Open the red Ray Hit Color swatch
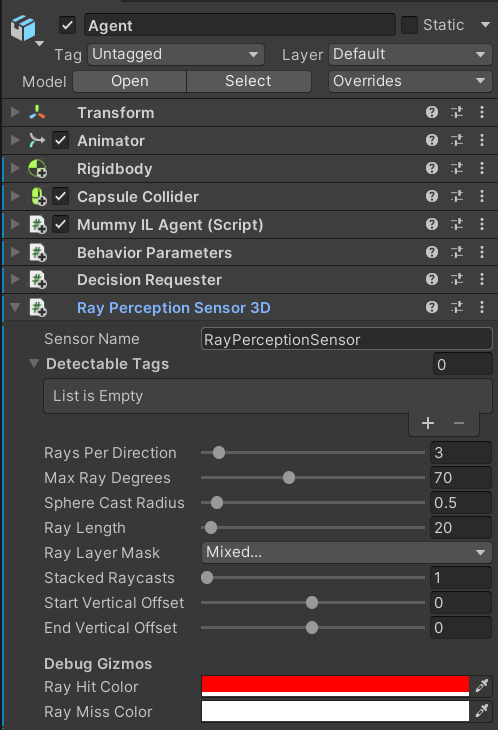The height and width of the screenshot is (730, 498). (x=335, y=686)
